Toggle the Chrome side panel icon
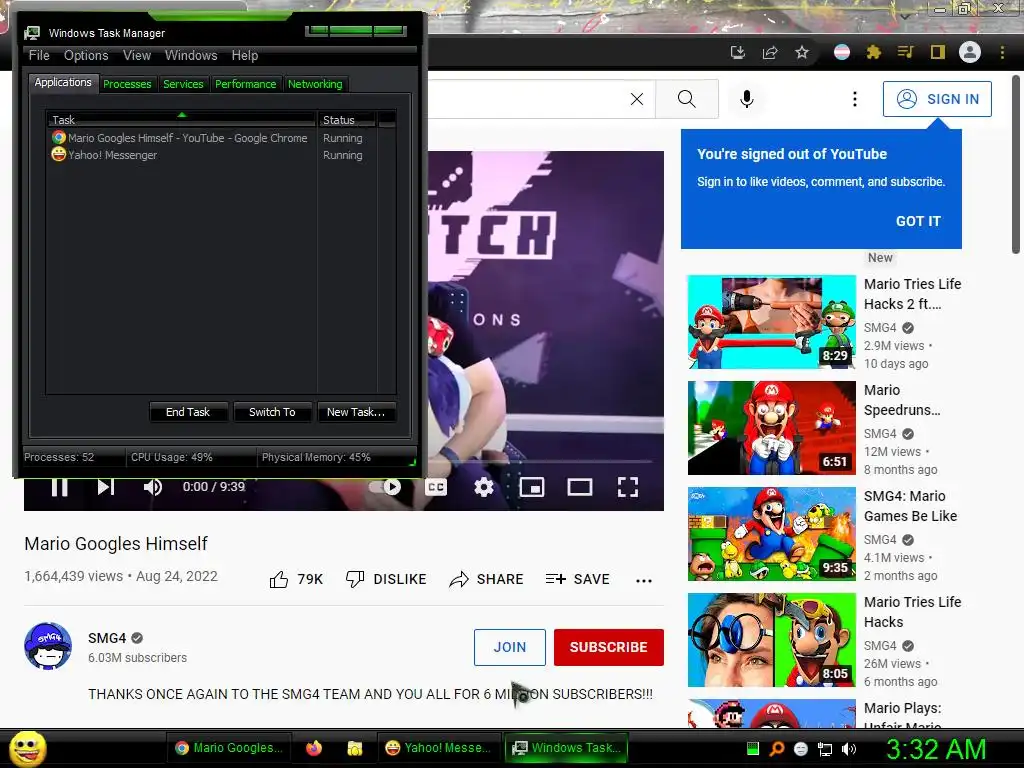The image size is (1024, 768). (x=938, y=52)
